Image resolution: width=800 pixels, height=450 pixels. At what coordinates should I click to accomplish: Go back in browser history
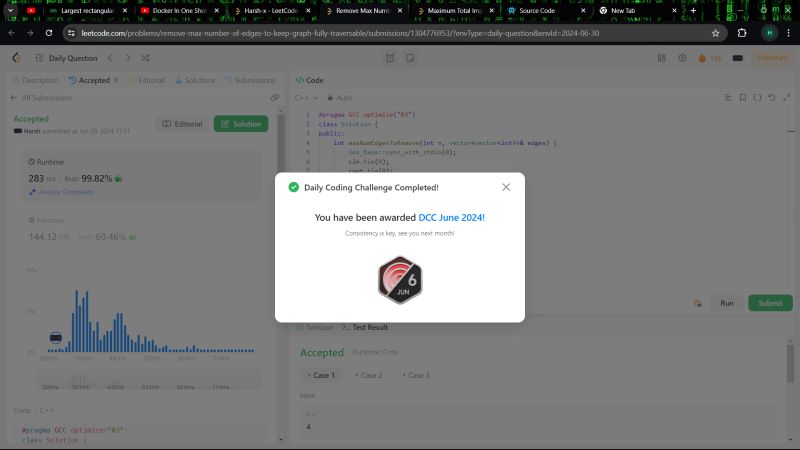coord(12,33)
